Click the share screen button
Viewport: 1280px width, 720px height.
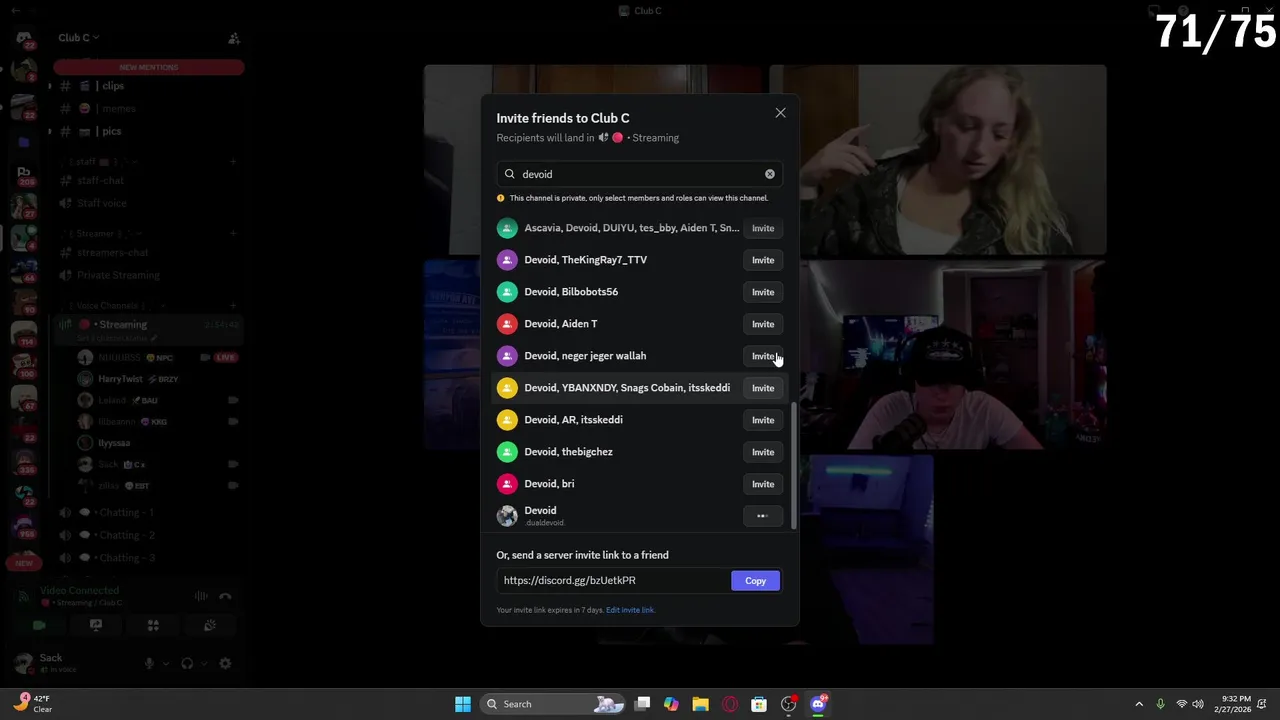coord(96,625)
